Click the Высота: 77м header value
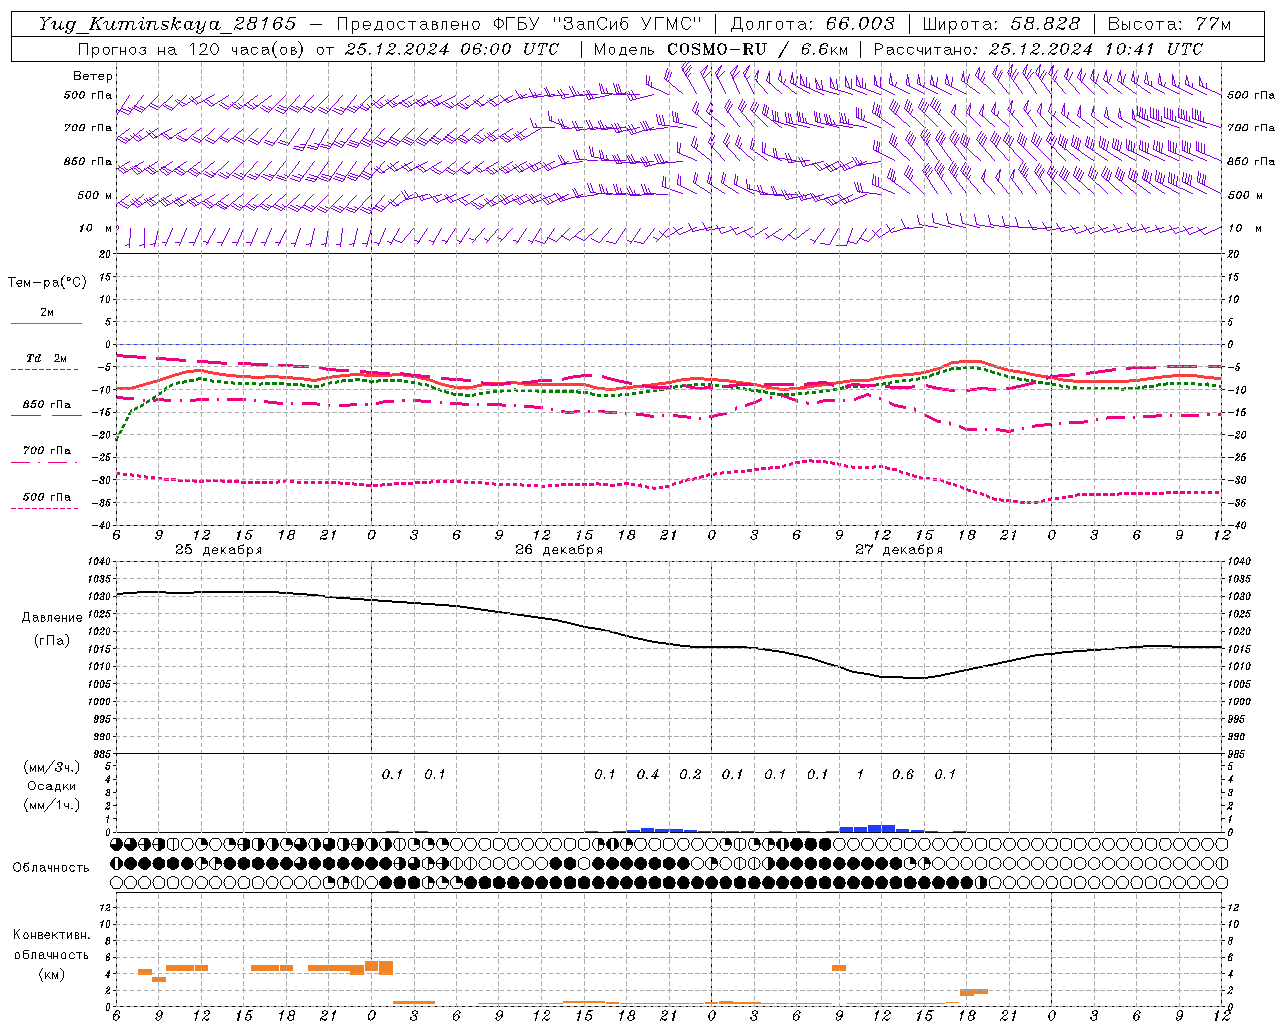Viewport: 1280px width, 1024px height. (1169, 24)
